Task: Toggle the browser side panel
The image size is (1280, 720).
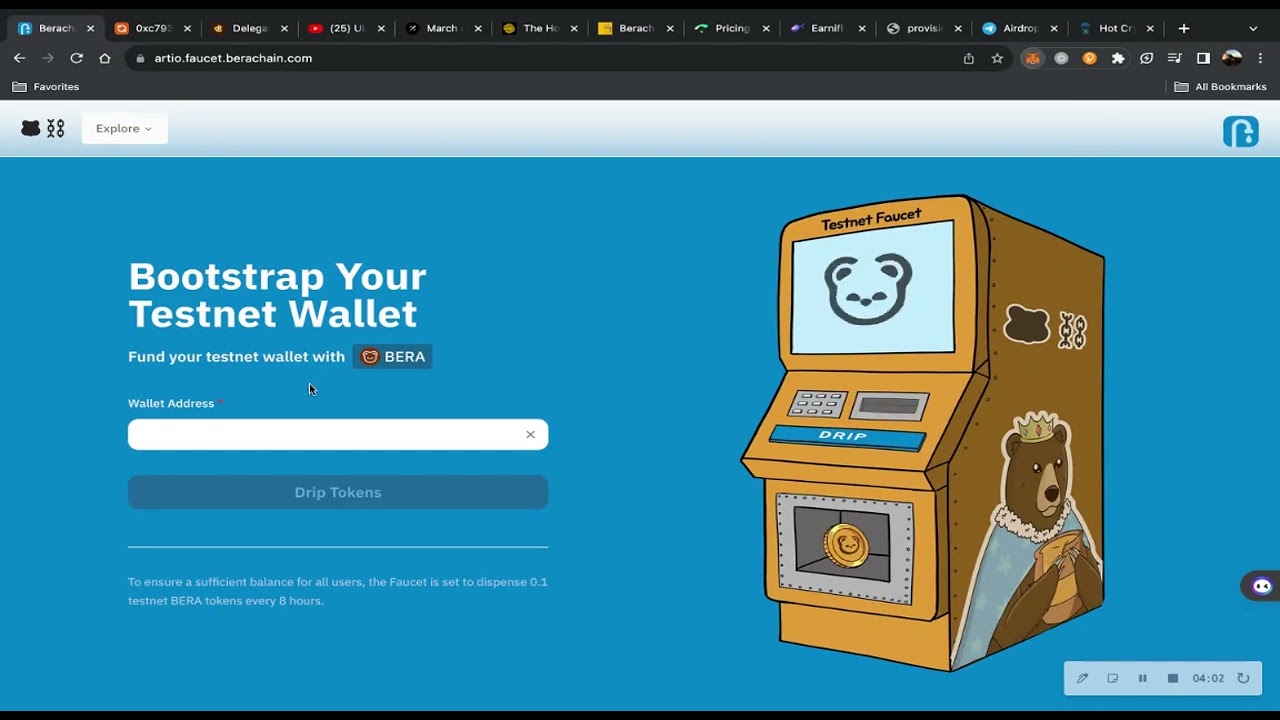Action: (x=1203, y=58)
